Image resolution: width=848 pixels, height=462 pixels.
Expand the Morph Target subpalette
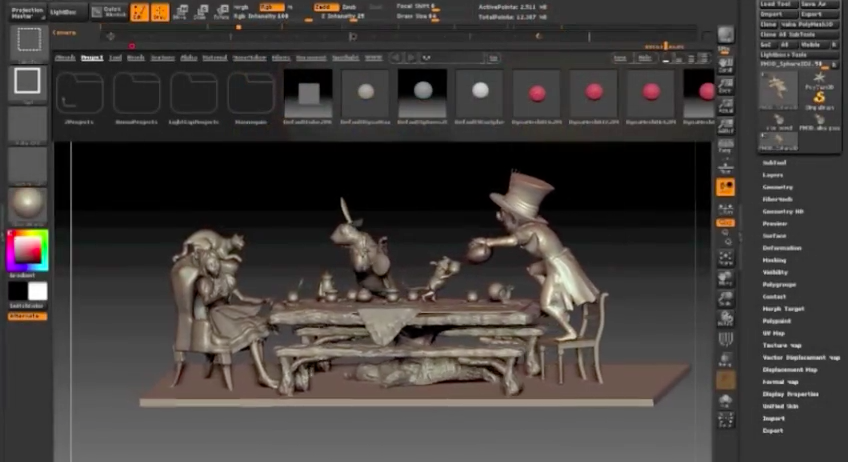pos(783,309)
